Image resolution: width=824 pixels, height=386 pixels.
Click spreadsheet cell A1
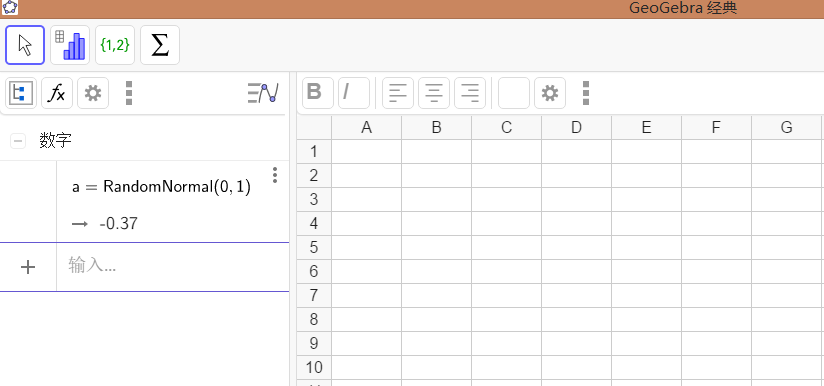point(366,151)
